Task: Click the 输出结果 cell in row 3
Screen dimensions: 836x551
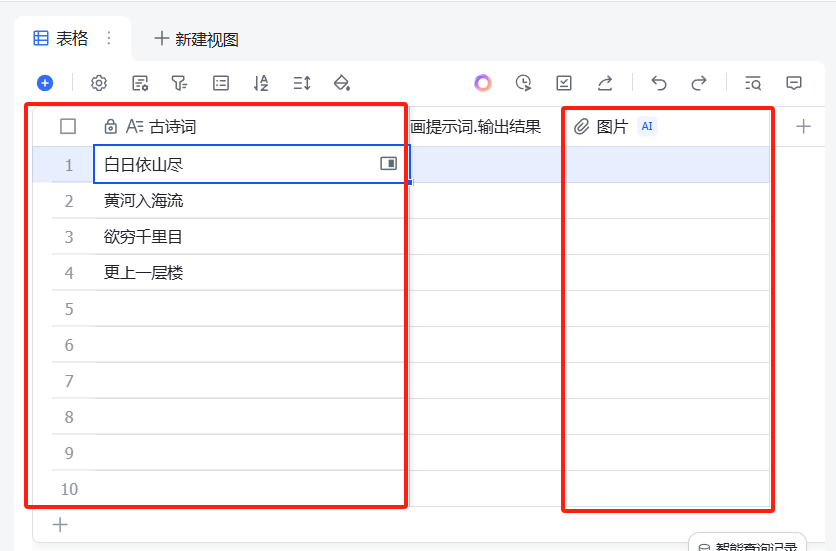Action: coord(485,236)
